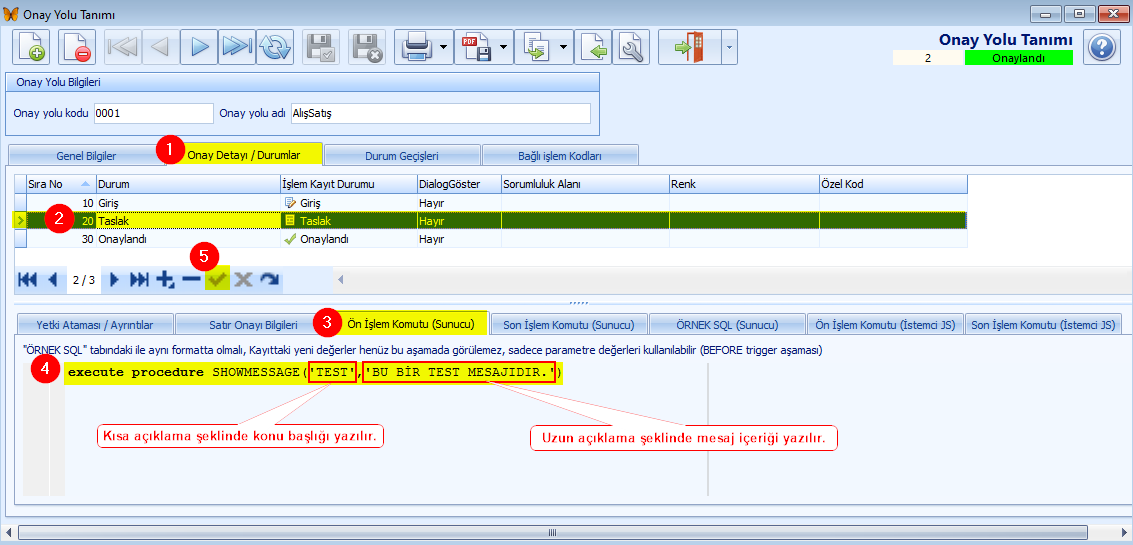Click the bottom horizontal scrollbar

click(x=566, y=532)
